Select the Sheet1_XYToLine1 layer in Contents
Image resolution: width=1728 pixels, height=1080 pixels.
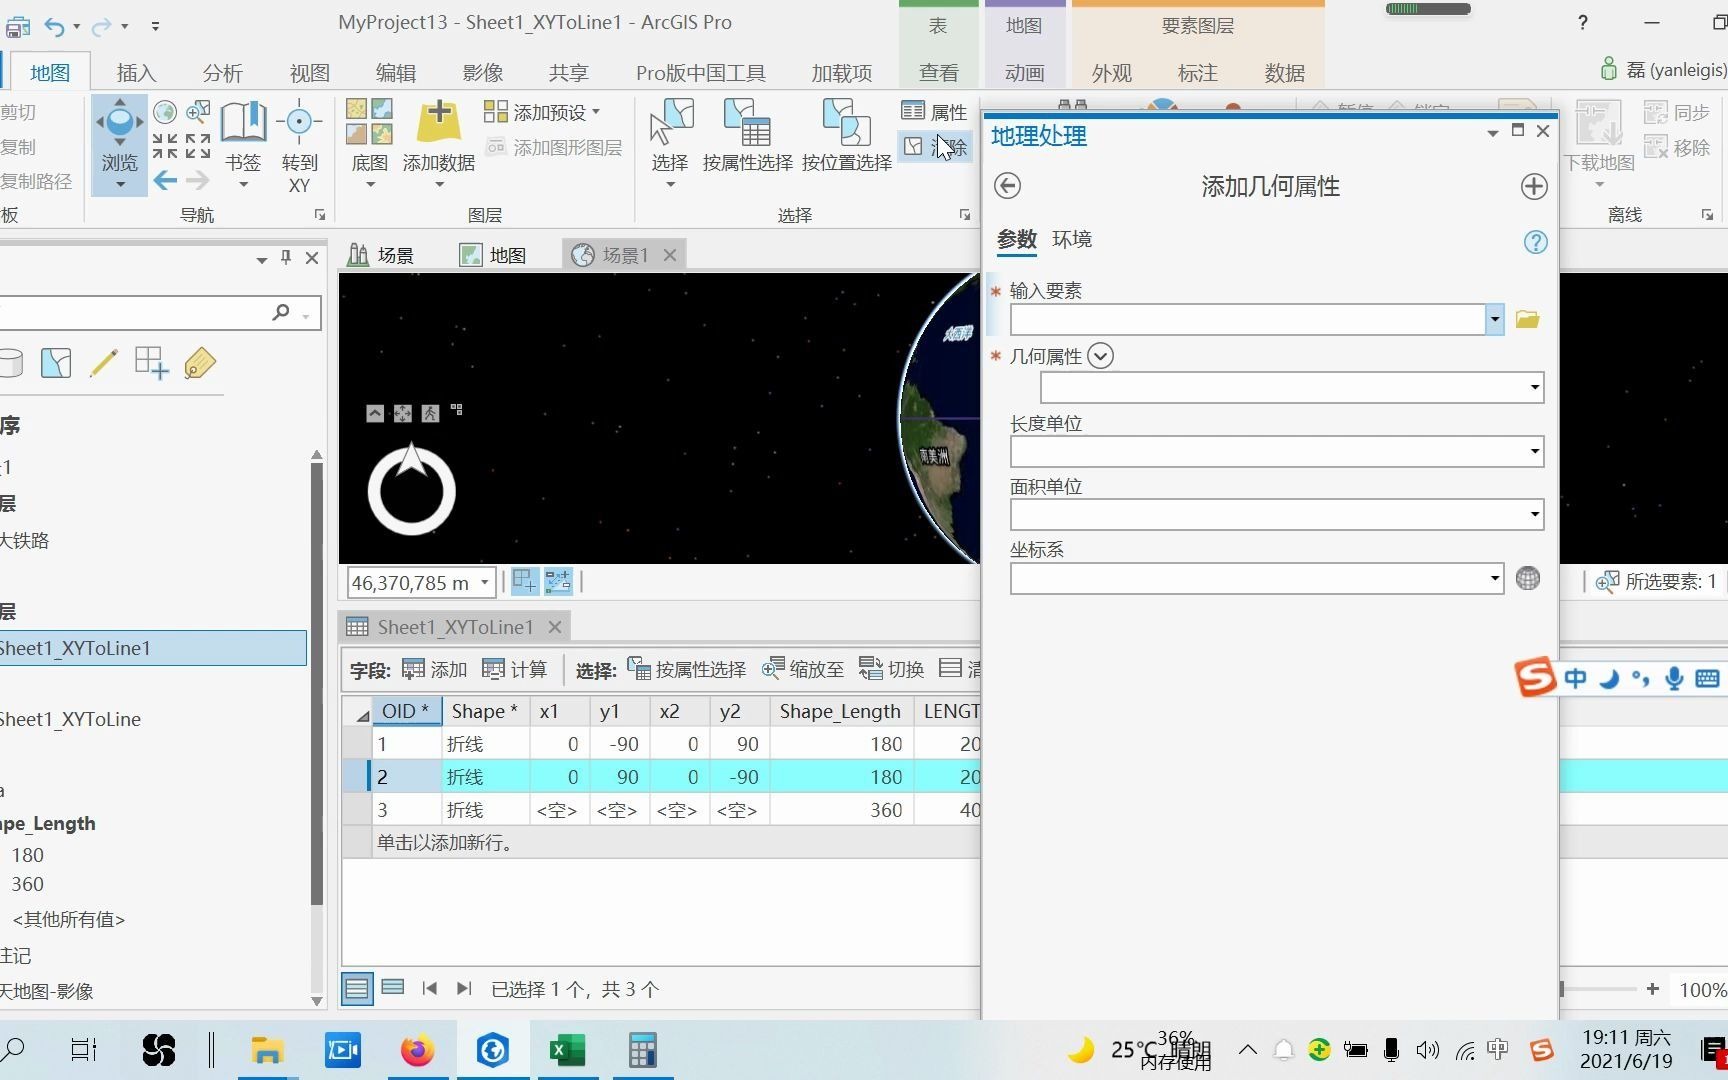(153, 648)
